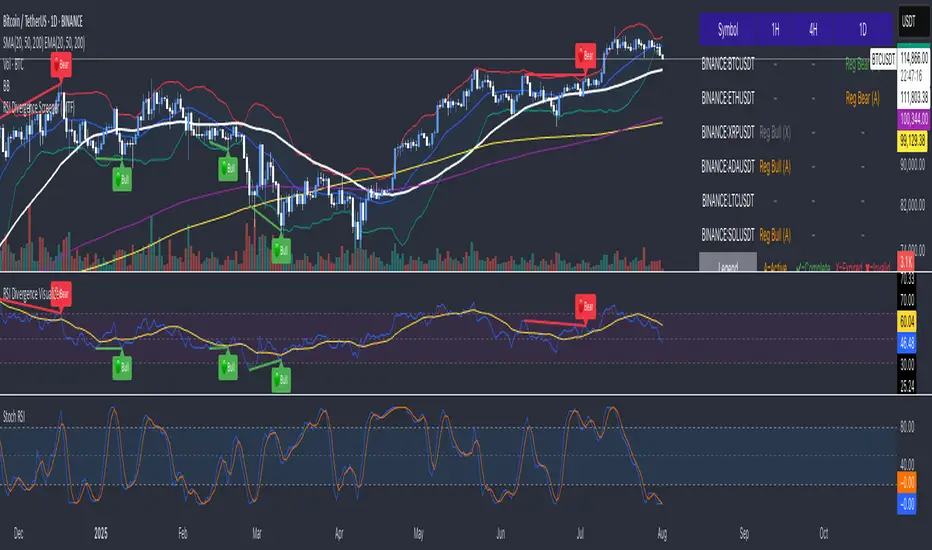This screenshot has width=932, height=550.
Task: Click Reg Bull (A) in SOLUSDT row
Action: pyautogui.click(x=775, y=235)
